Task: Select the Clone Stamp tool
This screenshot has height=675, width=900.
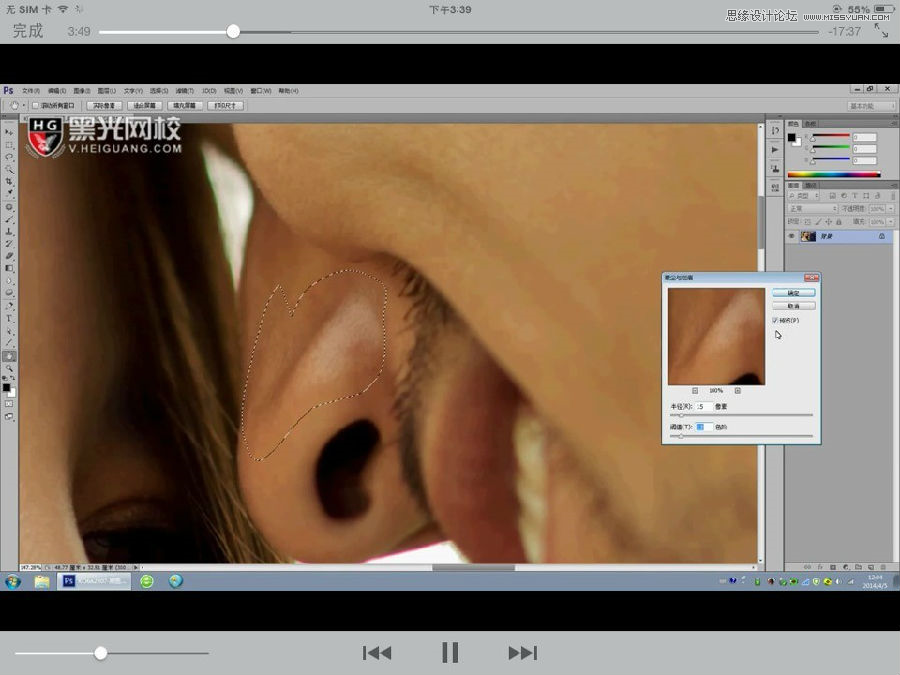Action: [9, 232]
